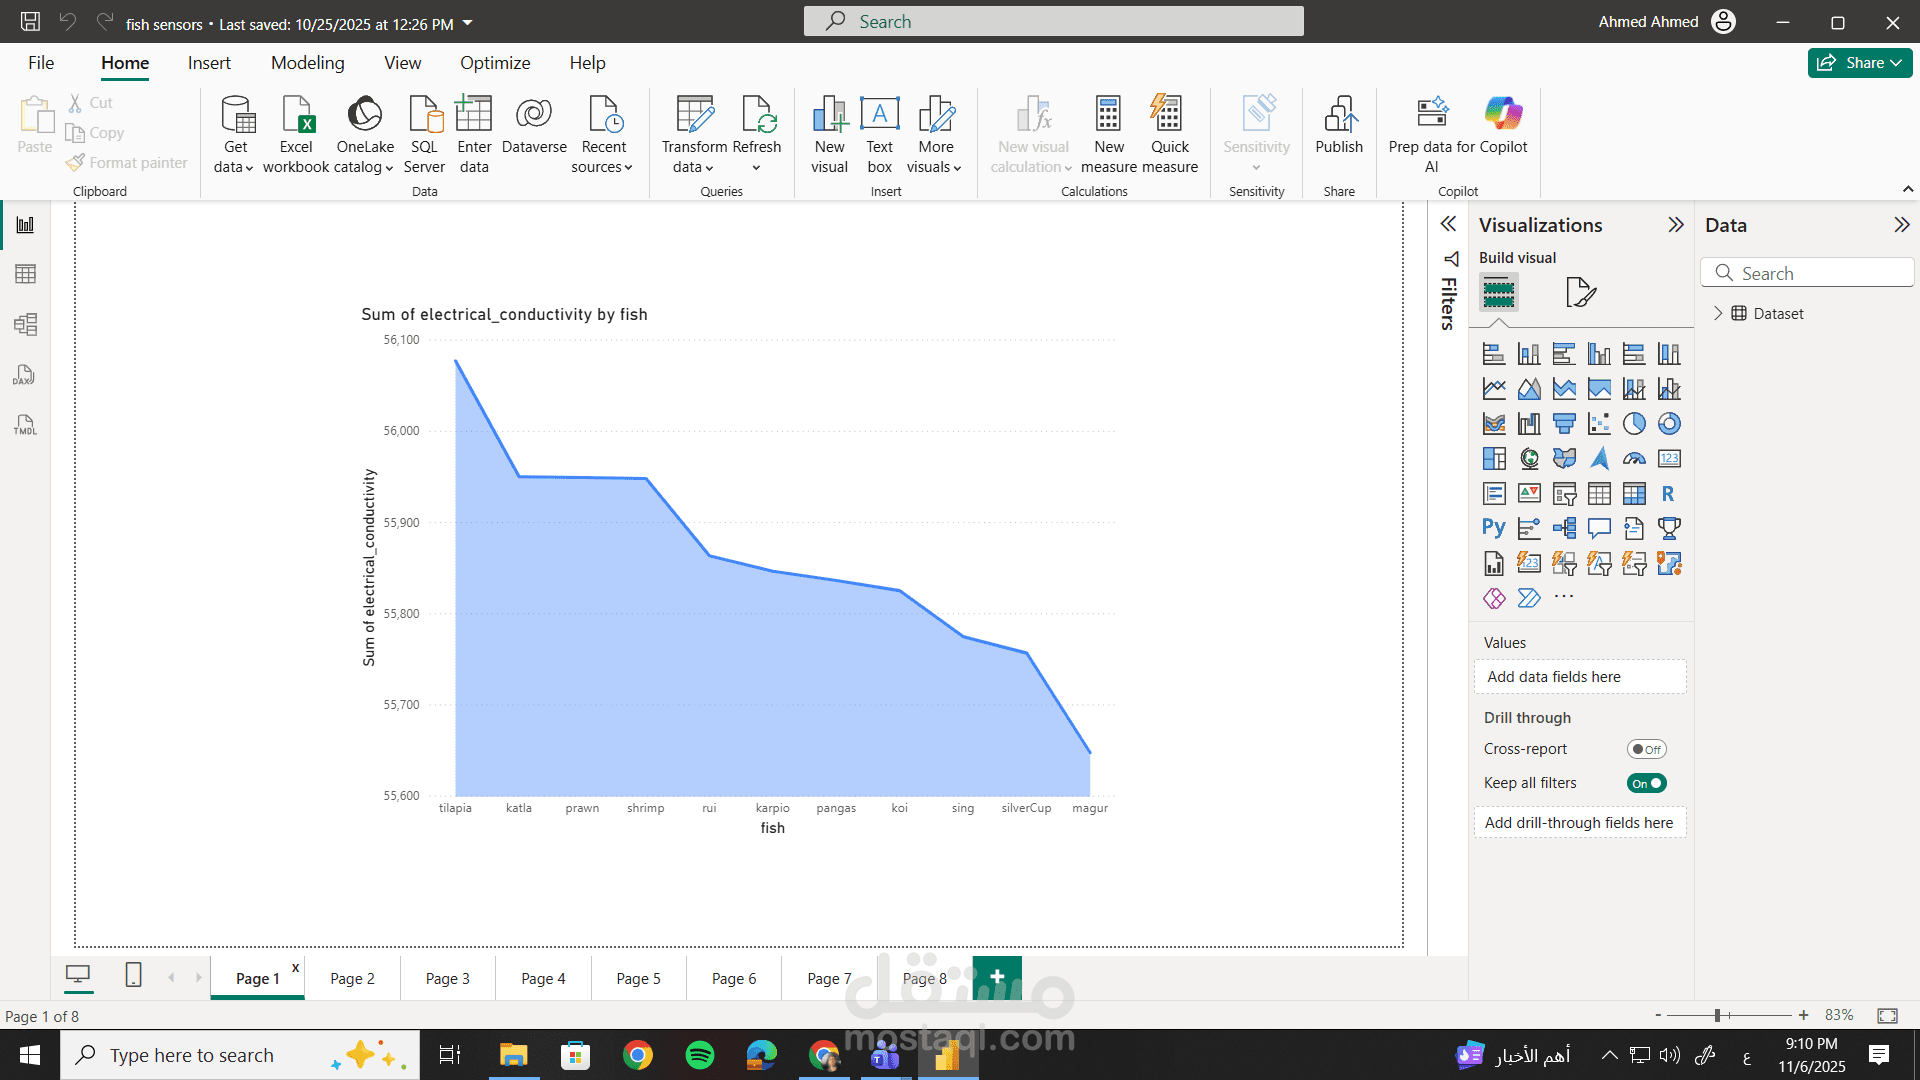Viewport: 1920px width, 1080px height.
Task: Toggle the Cross-report switch on
Action: click(x=1646, y=749)
